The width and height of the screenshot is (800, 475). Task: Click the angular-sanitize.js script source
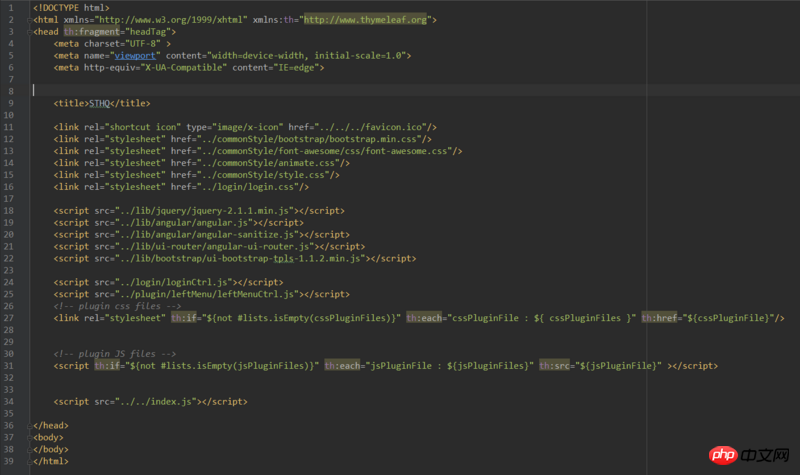pos(209,235)
